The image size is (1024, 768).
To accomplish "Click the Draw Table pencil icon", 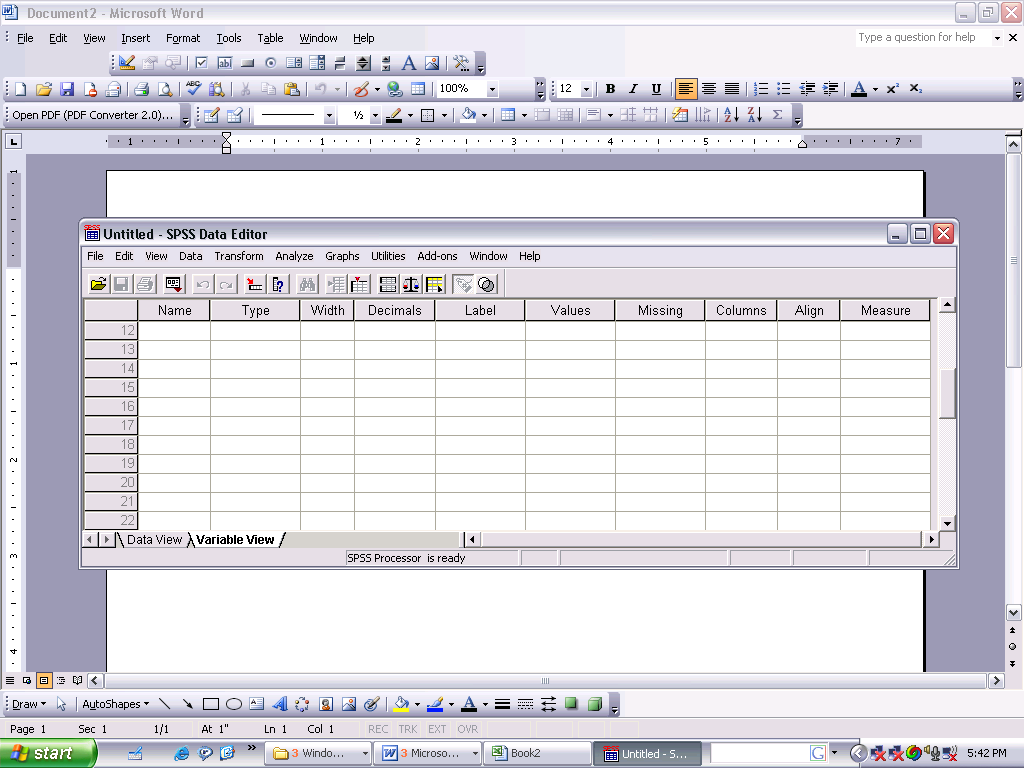I will 211,115.
